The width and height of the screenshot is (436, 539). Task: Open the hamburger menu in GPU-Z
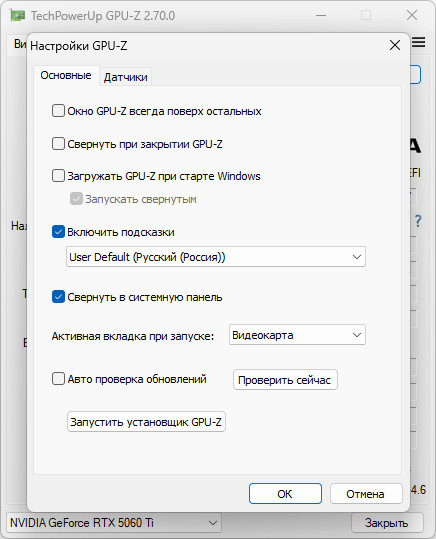point(418,42)
